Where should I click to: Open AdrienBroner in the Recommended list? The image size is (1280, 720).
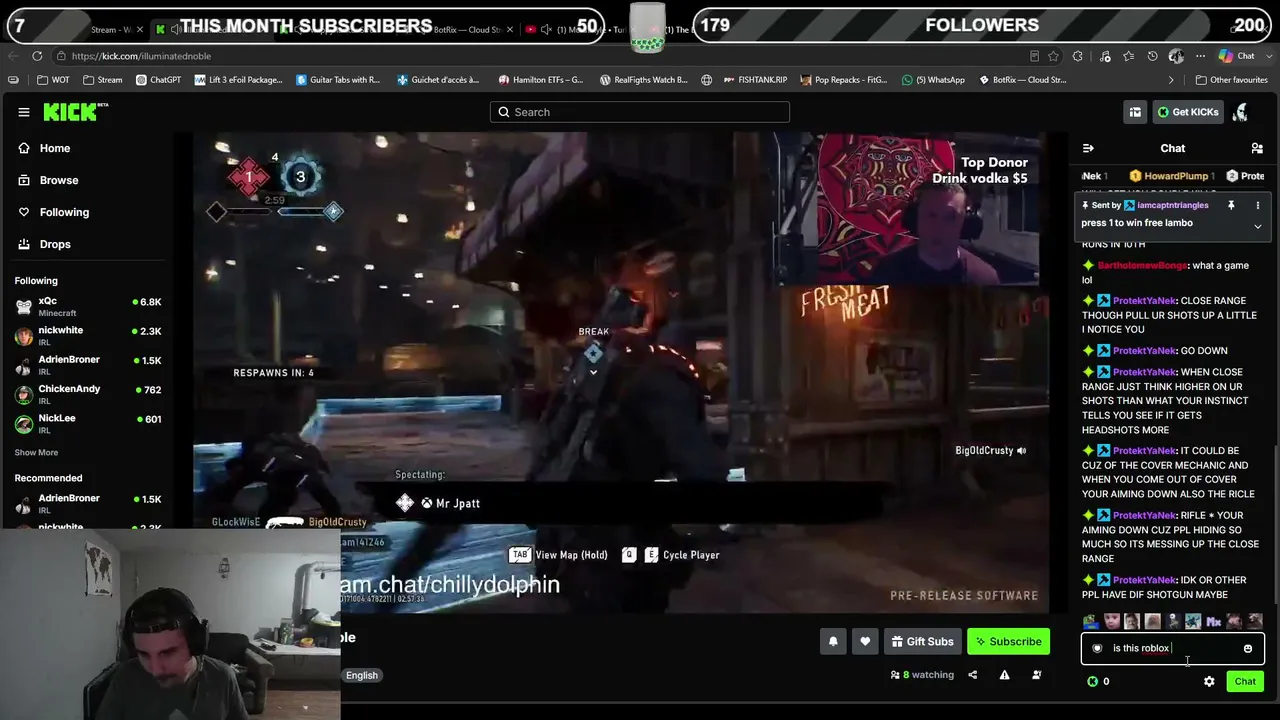88,504
